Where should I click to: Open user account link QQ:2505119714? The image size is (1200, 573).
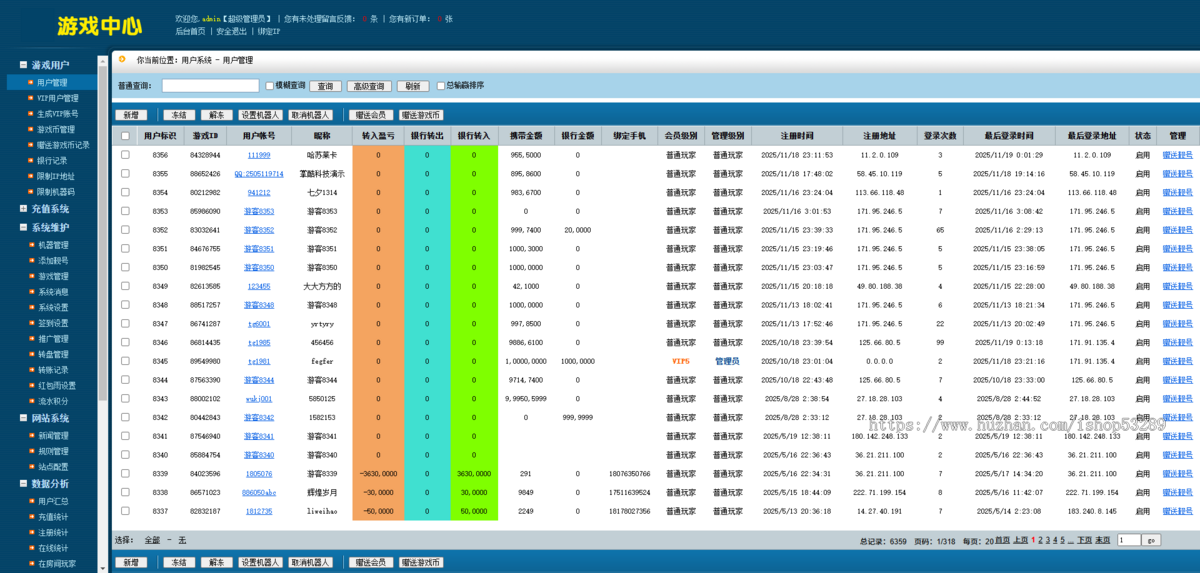tap(259, 174)
